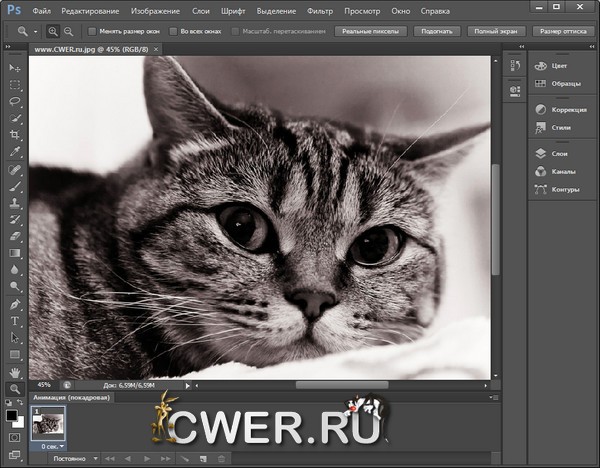This screenshot has height=468, width=600.
Task: Click the foreground black color swatch
Action: click(x=11, y=413)
